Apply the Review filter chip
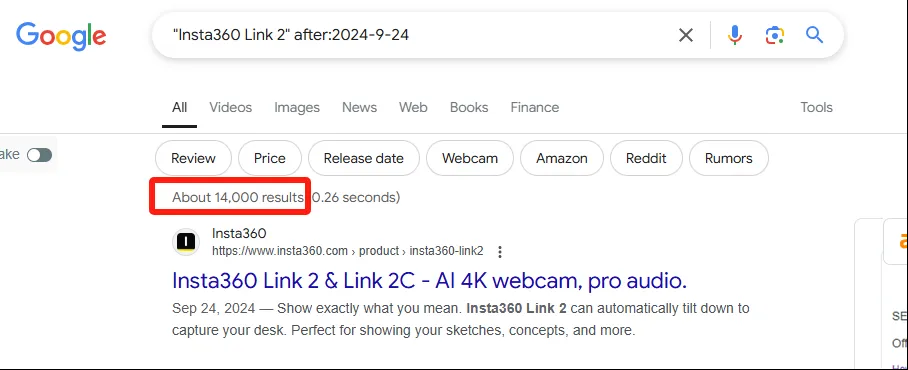The height and width of the screenshot is (370, 908). (193, 158)
